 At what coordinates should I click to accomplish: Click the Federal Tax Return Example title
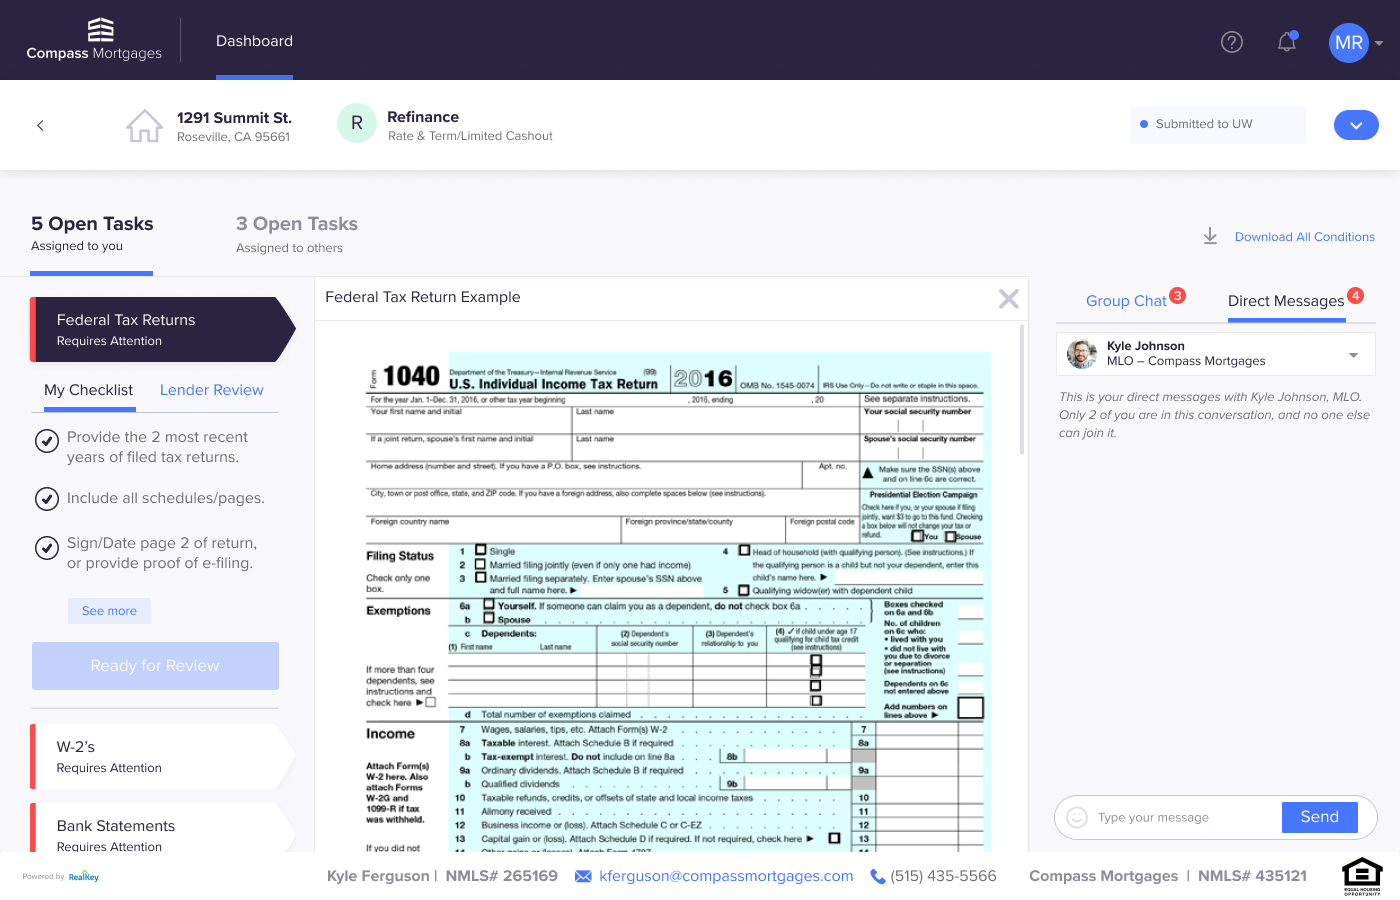(x=423, y=297)
